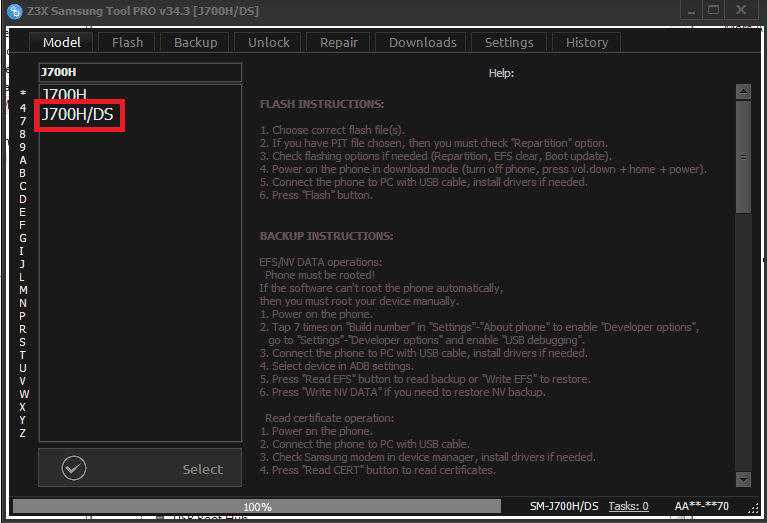
Task: Filter models by letter N
Action: pos(23,303)
